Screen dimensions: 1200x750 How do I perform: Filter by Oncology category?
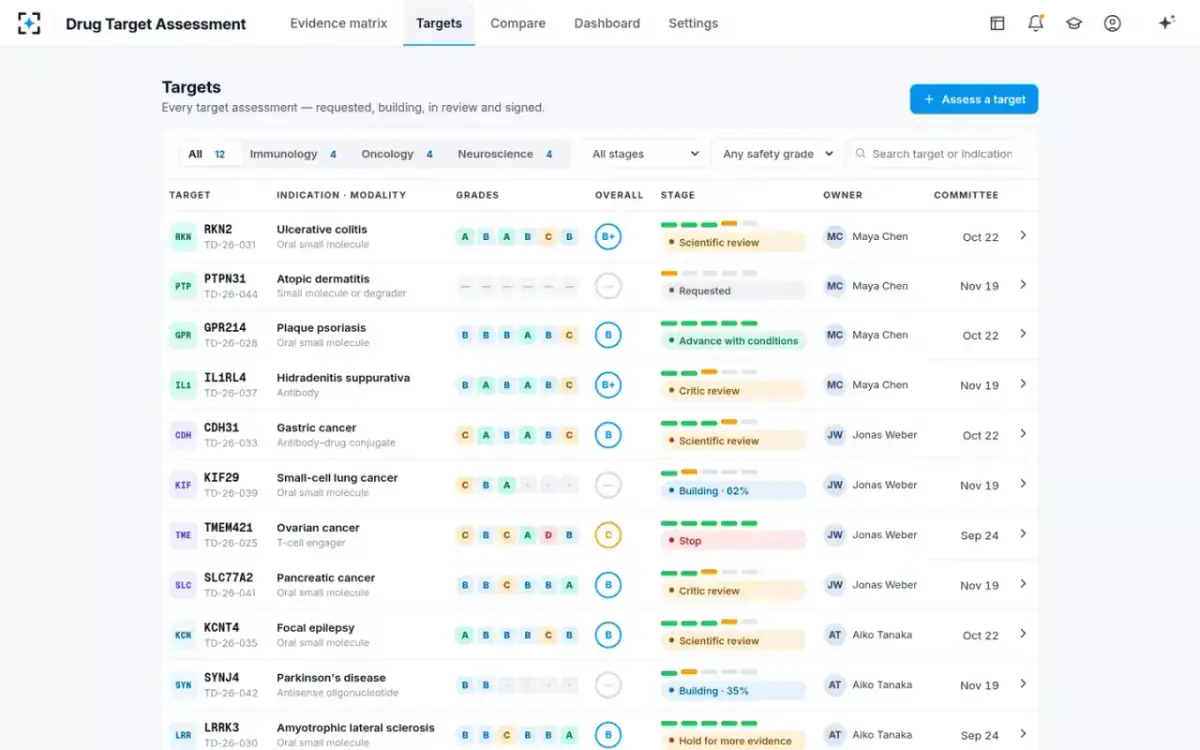[x=397, y=154]
